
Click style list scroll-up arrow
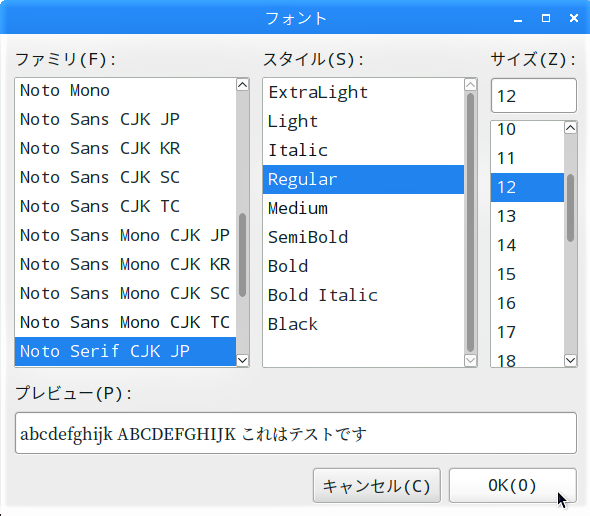[470, 85]
